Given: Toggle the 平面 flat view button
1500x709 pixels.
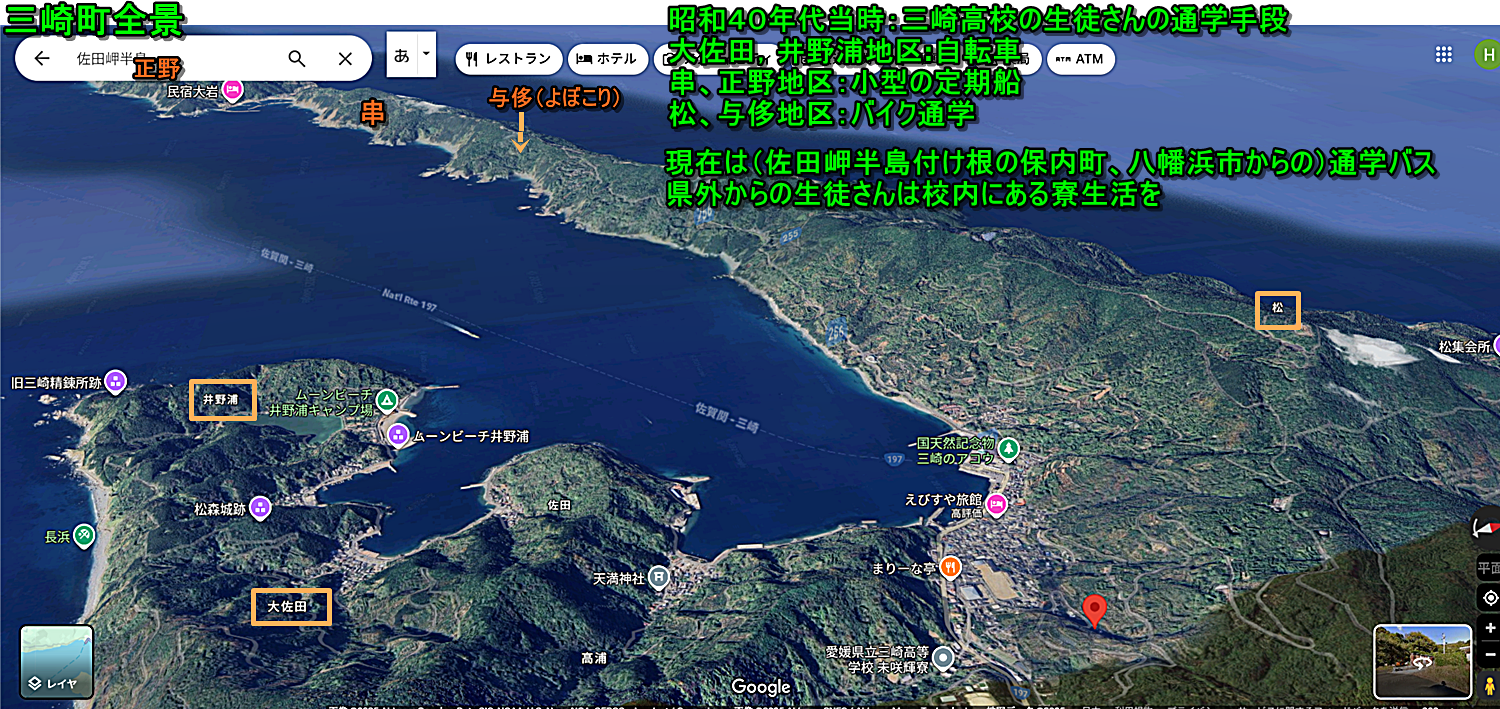Looking at the screenshot, I should pyautogui.click(x=1488, y=569).
